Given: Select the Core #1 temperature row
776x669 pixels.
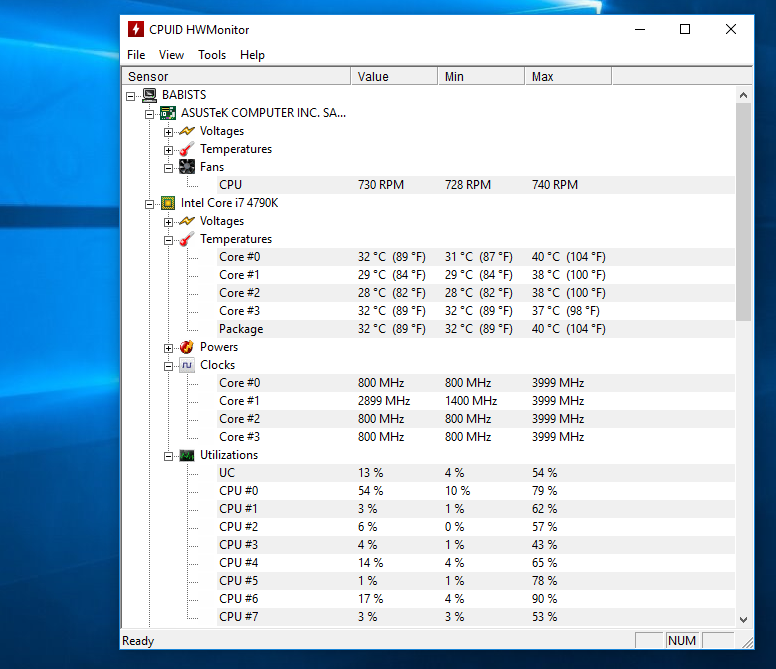Looking at the screenshot, I should point(476,275).
